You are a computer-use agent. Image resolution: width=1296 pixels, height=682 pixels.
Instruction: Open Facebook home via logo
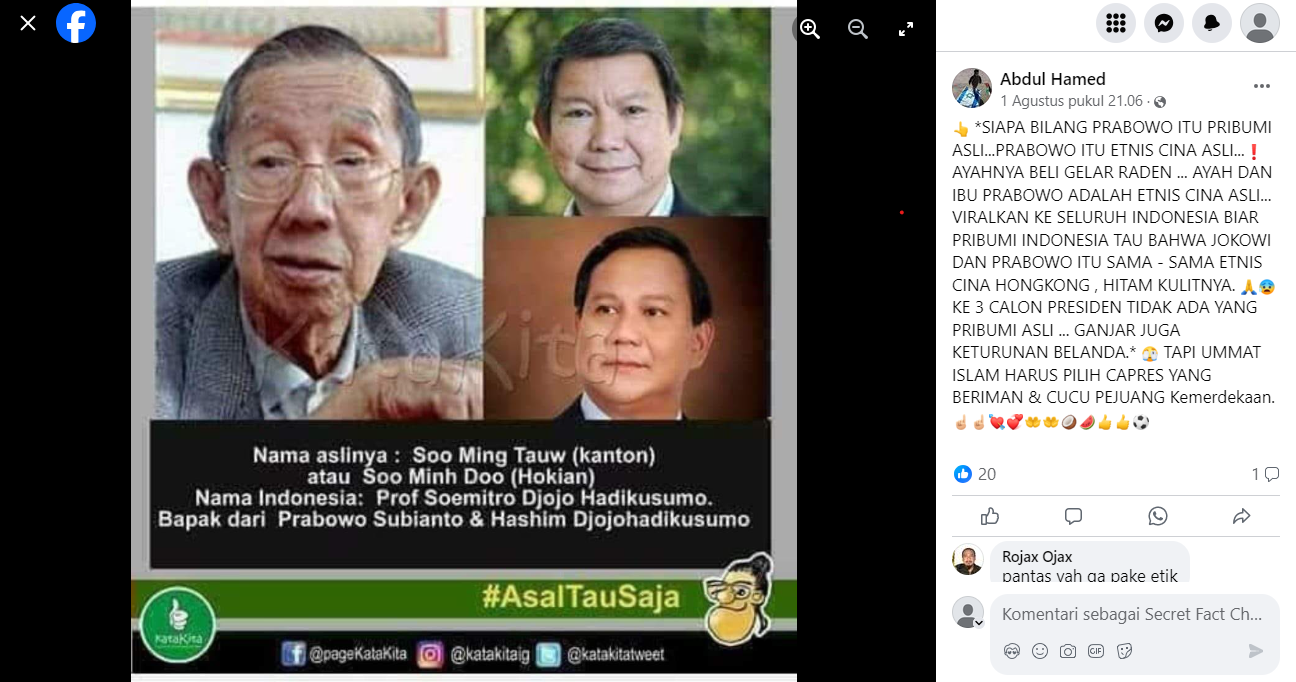tap(76, 23)
